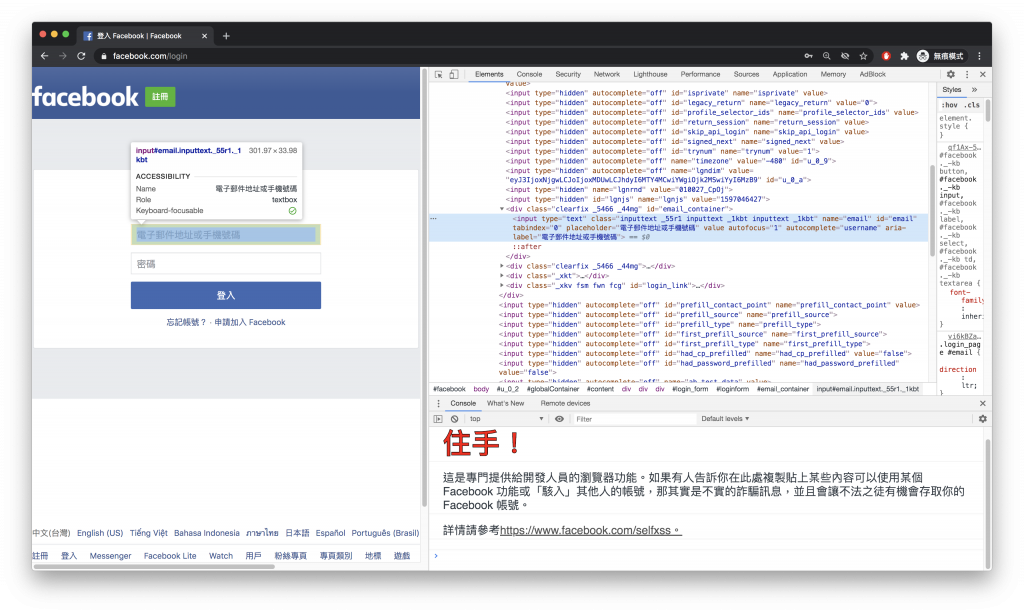Show the console sidebar icon

point(438,419)
